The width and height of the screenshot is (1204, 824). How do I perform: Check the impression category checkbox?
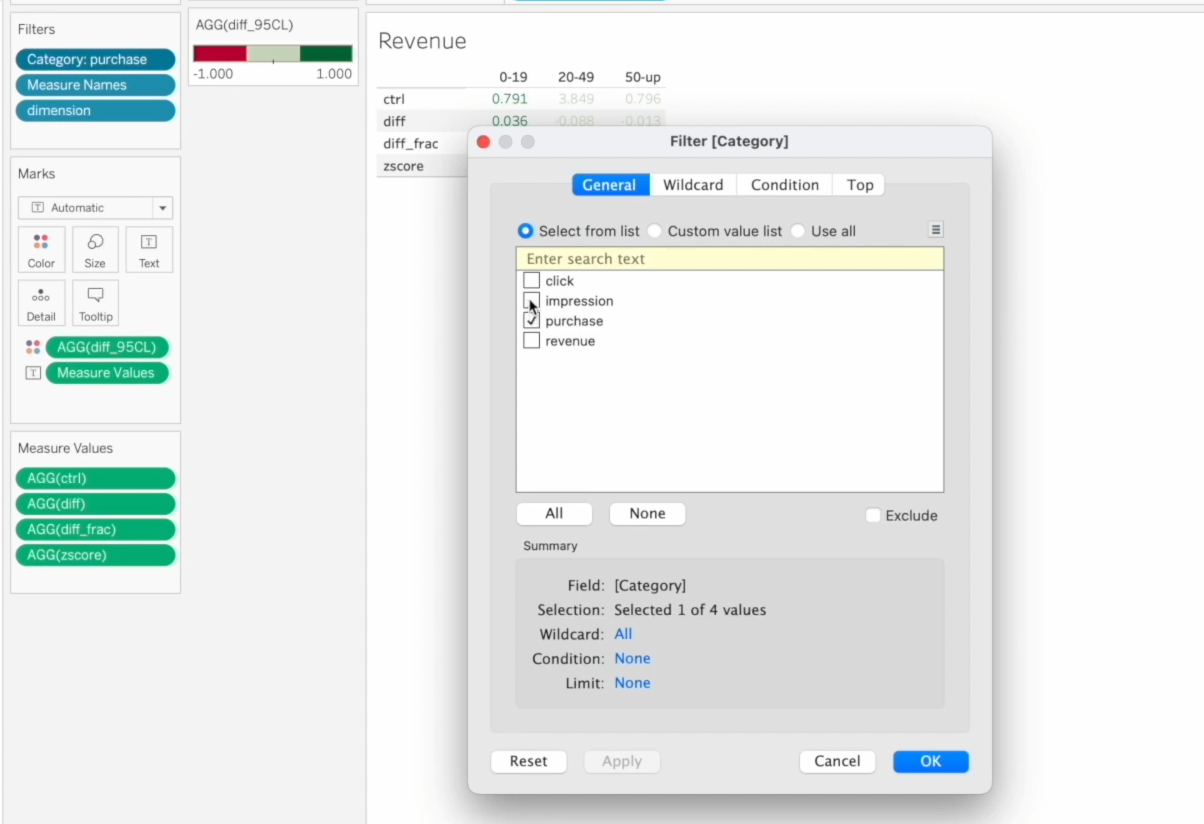[532, 301]
